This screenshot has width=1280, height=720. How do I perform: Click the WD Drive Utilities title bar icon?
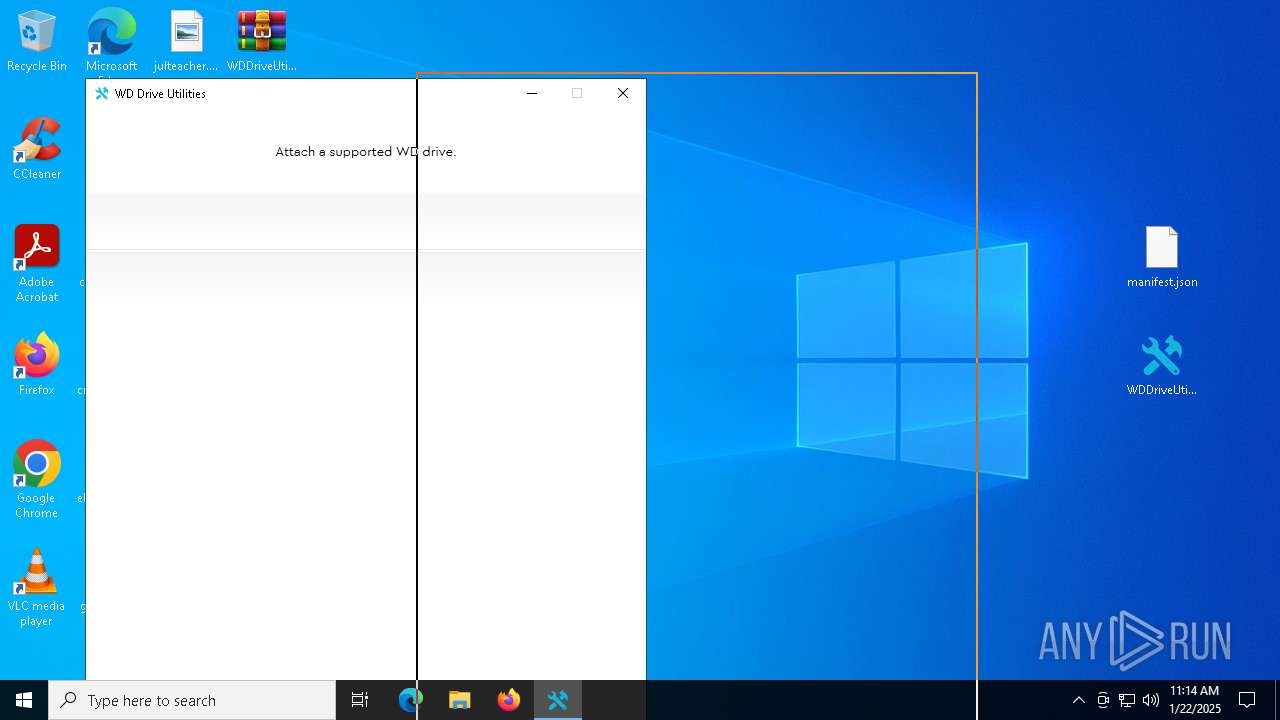[x=101, y=93]
